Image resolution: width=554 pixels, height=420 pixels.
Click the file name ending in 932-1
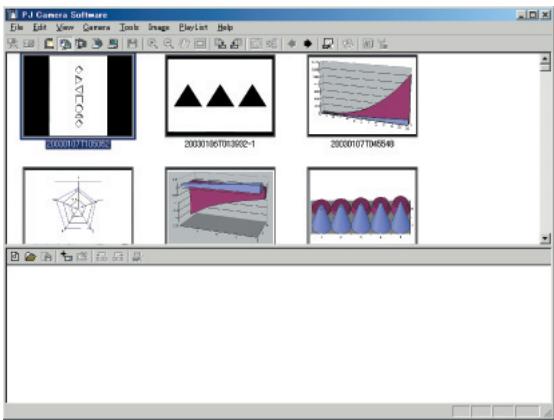pyautogui.click(x=219, y=144)
